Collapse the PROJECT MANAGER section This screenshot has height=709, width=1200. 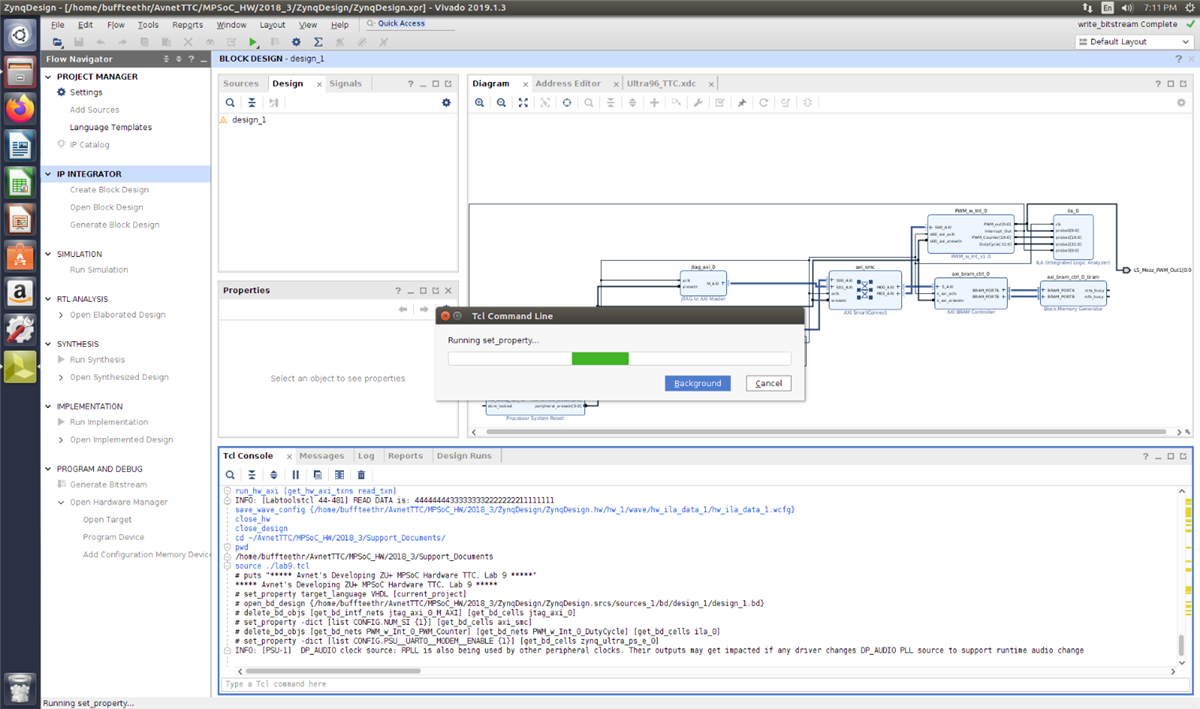coord(50,77)
